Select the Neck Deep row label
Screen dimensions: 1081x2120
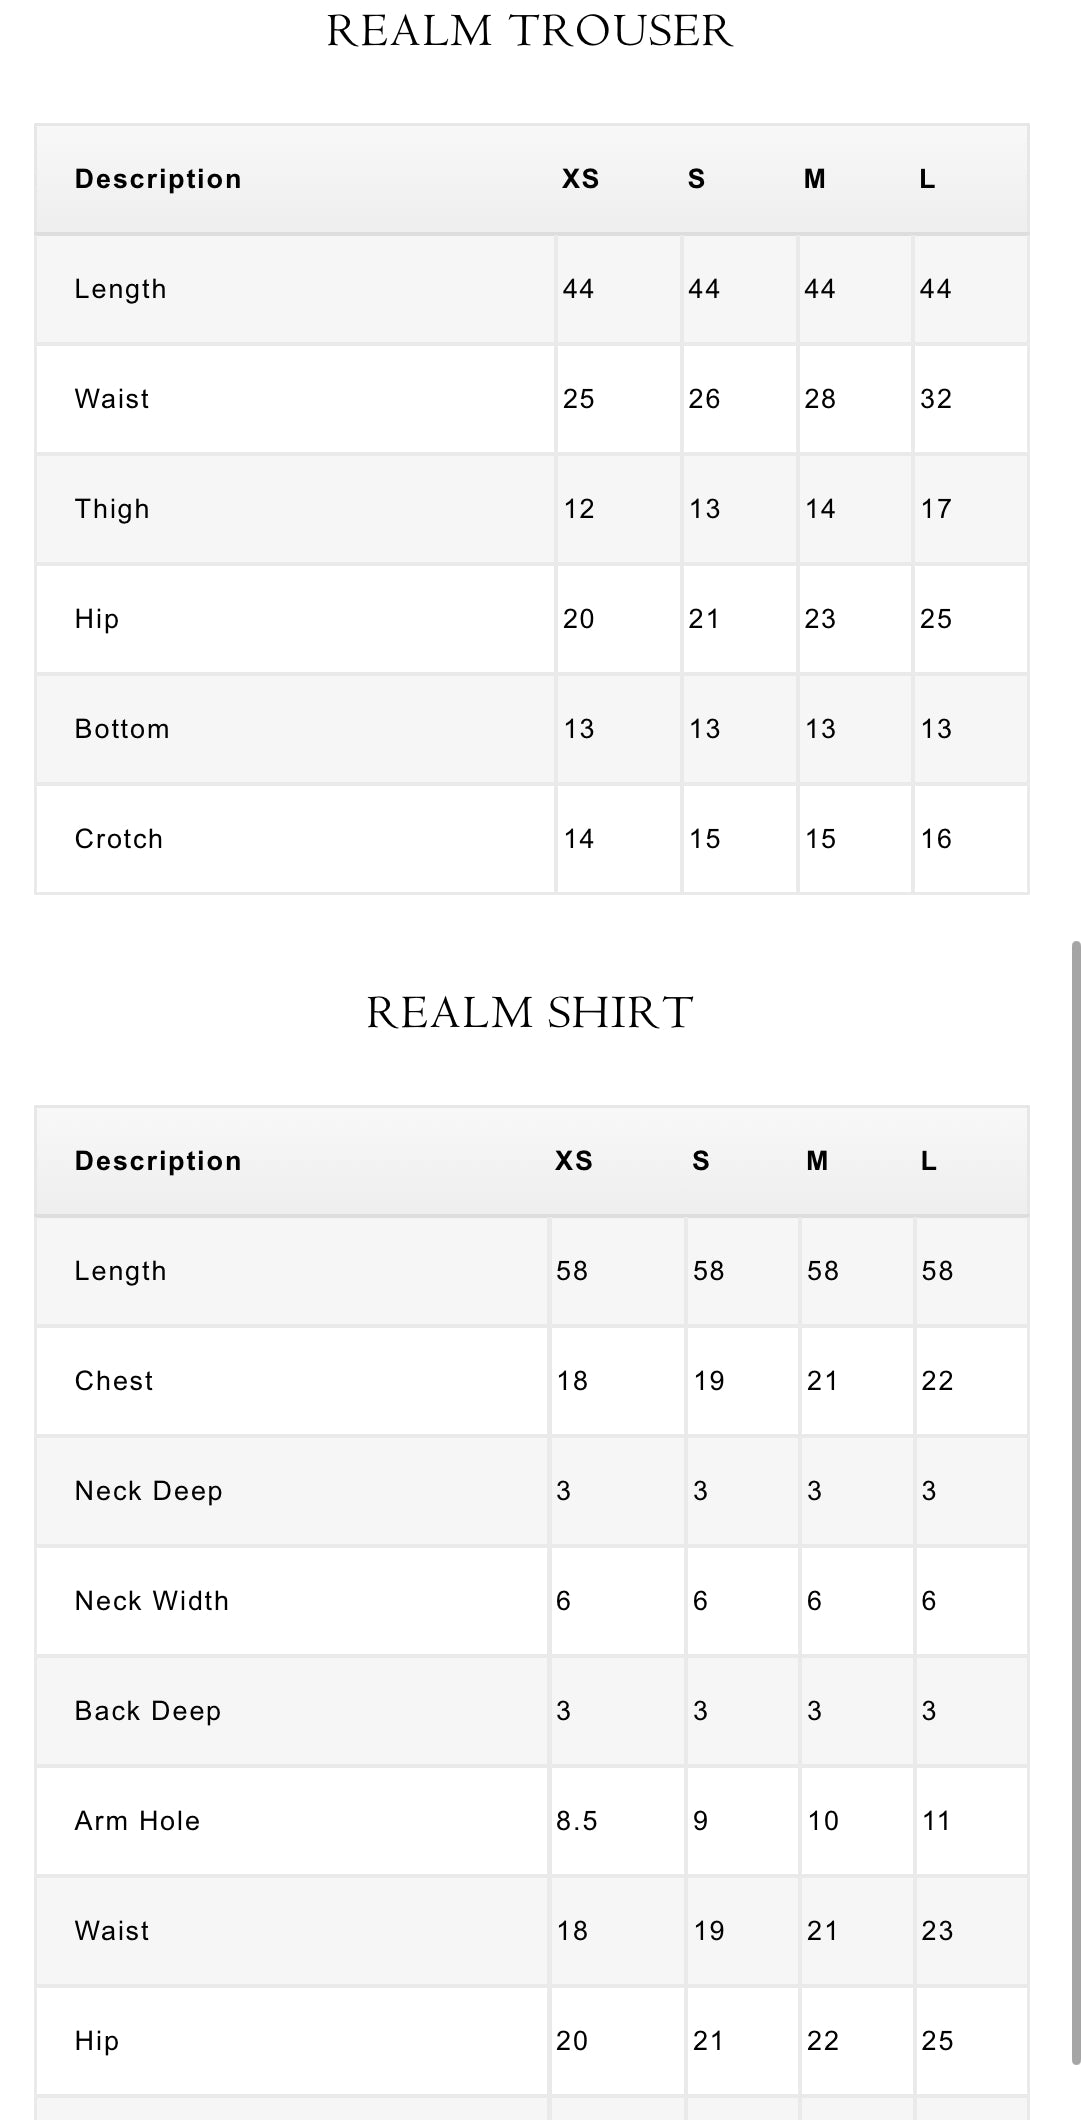pyautogui.click(x=149, y=1491)
